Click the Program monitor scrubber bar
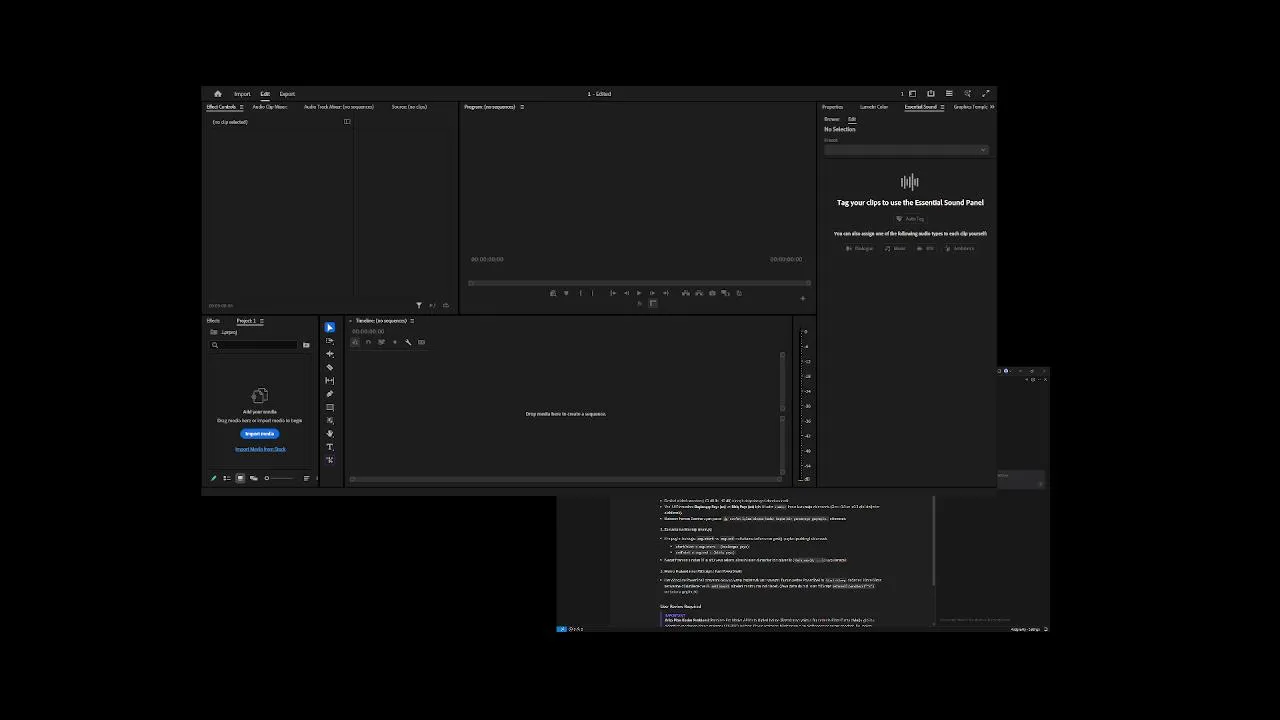The height and width of the screenshot is (720, 1280). click(639, 283)
